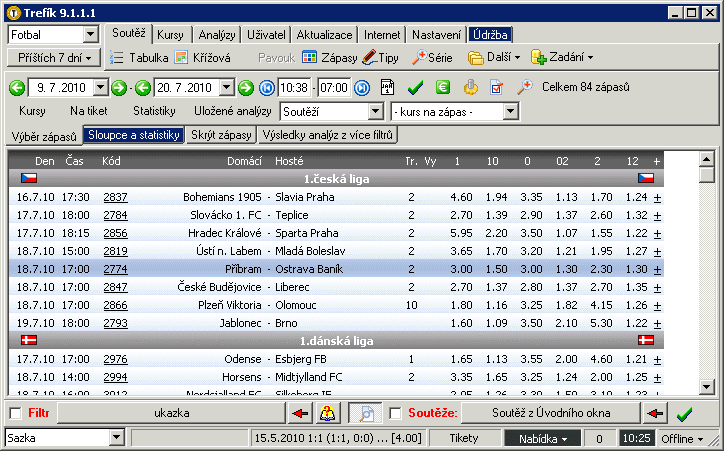Select the Plzeň Viktoria - Olomouc row
Viewport: 724px width, 451px height.
[x=336, y=305]
